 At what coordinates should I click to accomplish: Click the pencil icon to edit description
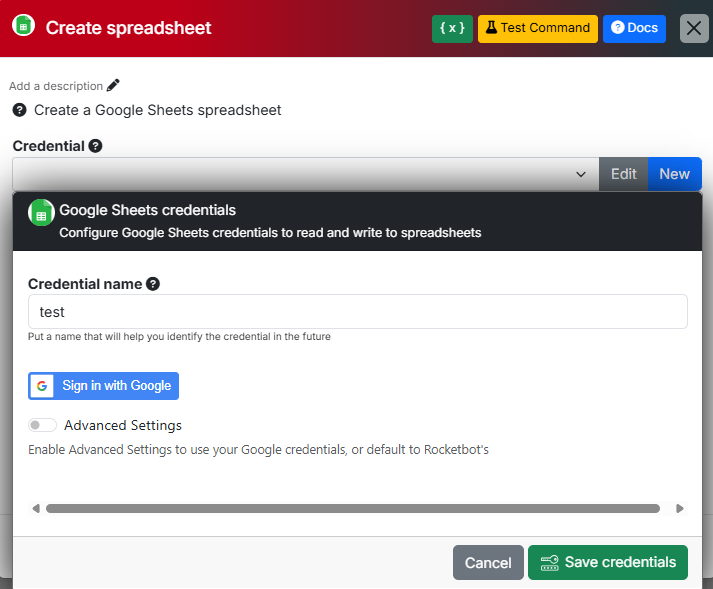(113, 86)
